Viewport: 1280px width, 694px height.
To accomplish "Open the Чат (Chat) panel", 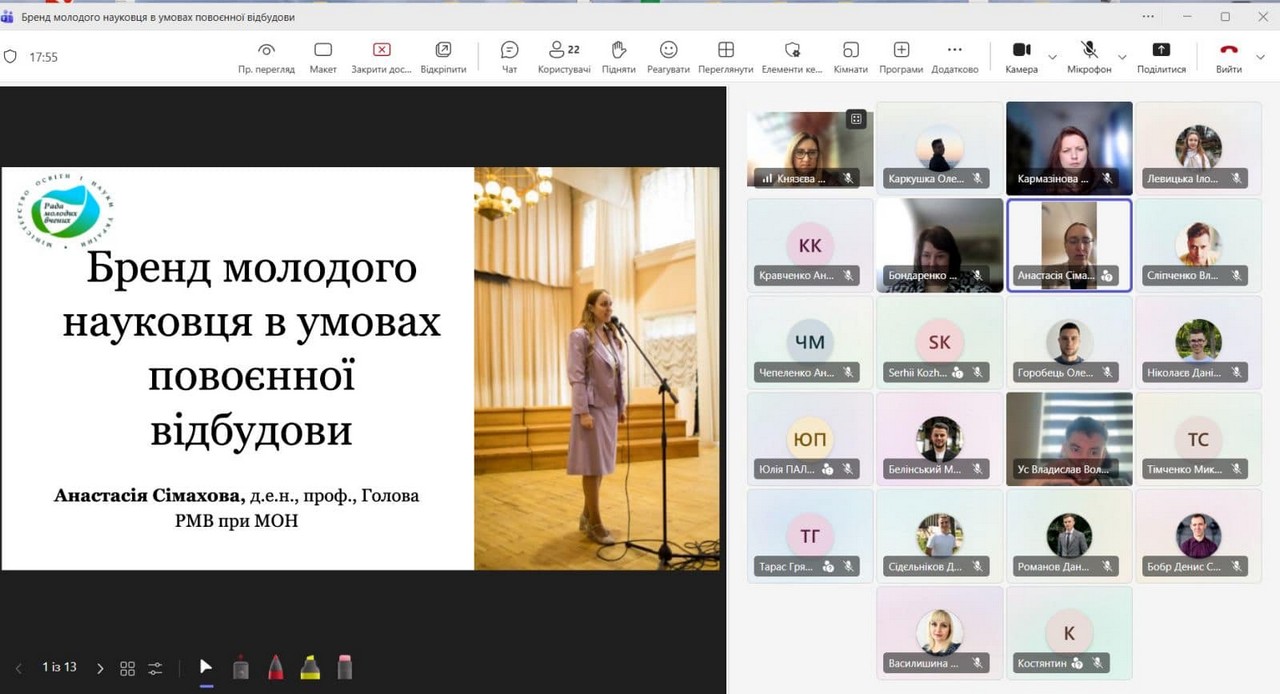I will 509,56.
